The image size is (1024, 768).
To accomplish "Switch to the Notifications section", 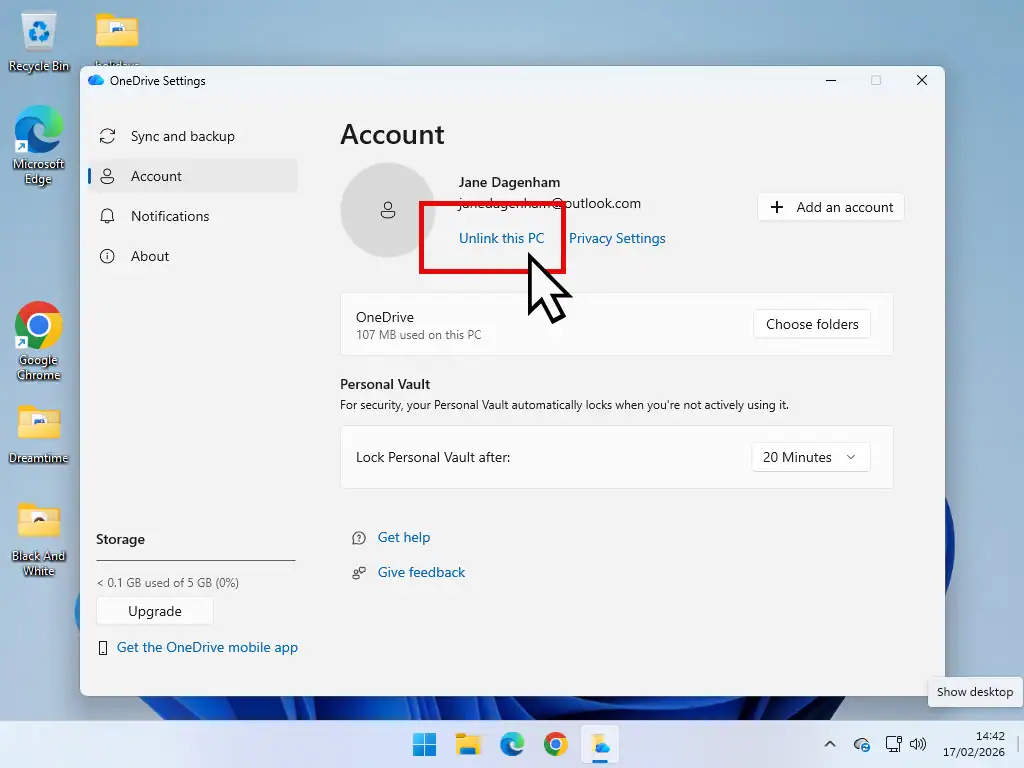I will 170,216.
